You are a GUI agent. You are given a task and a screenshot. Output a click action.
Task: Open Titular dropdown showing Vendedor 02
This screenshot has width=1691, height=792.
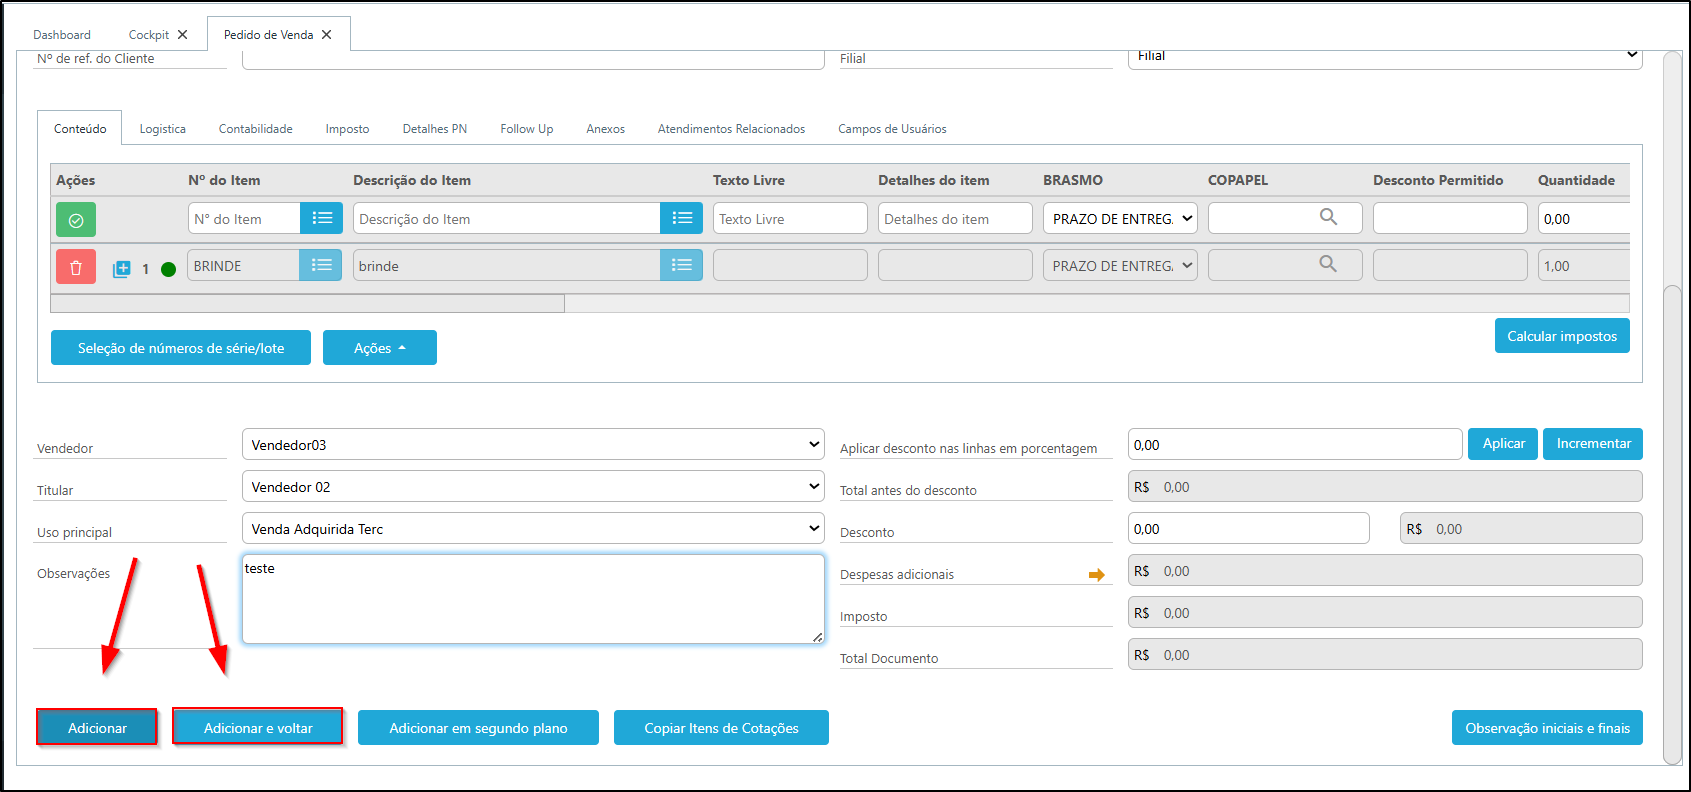click(x=533, y=486)
